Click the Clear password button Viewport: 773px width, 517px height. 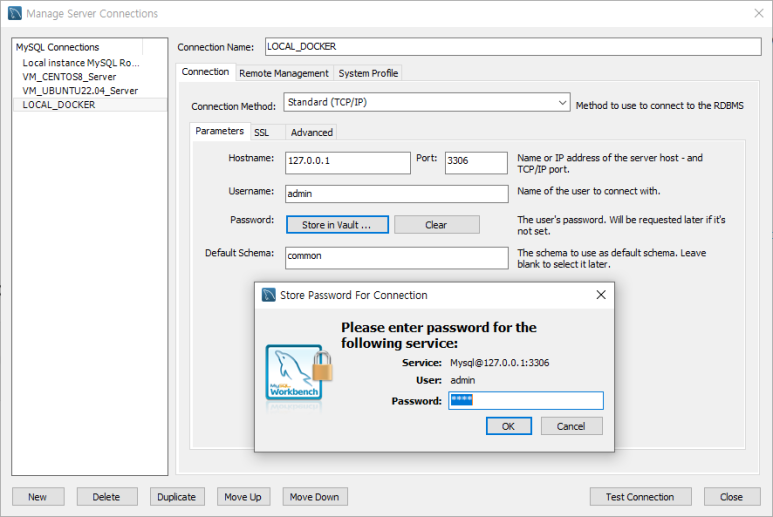pyautogui.click(x=437, y=225)
